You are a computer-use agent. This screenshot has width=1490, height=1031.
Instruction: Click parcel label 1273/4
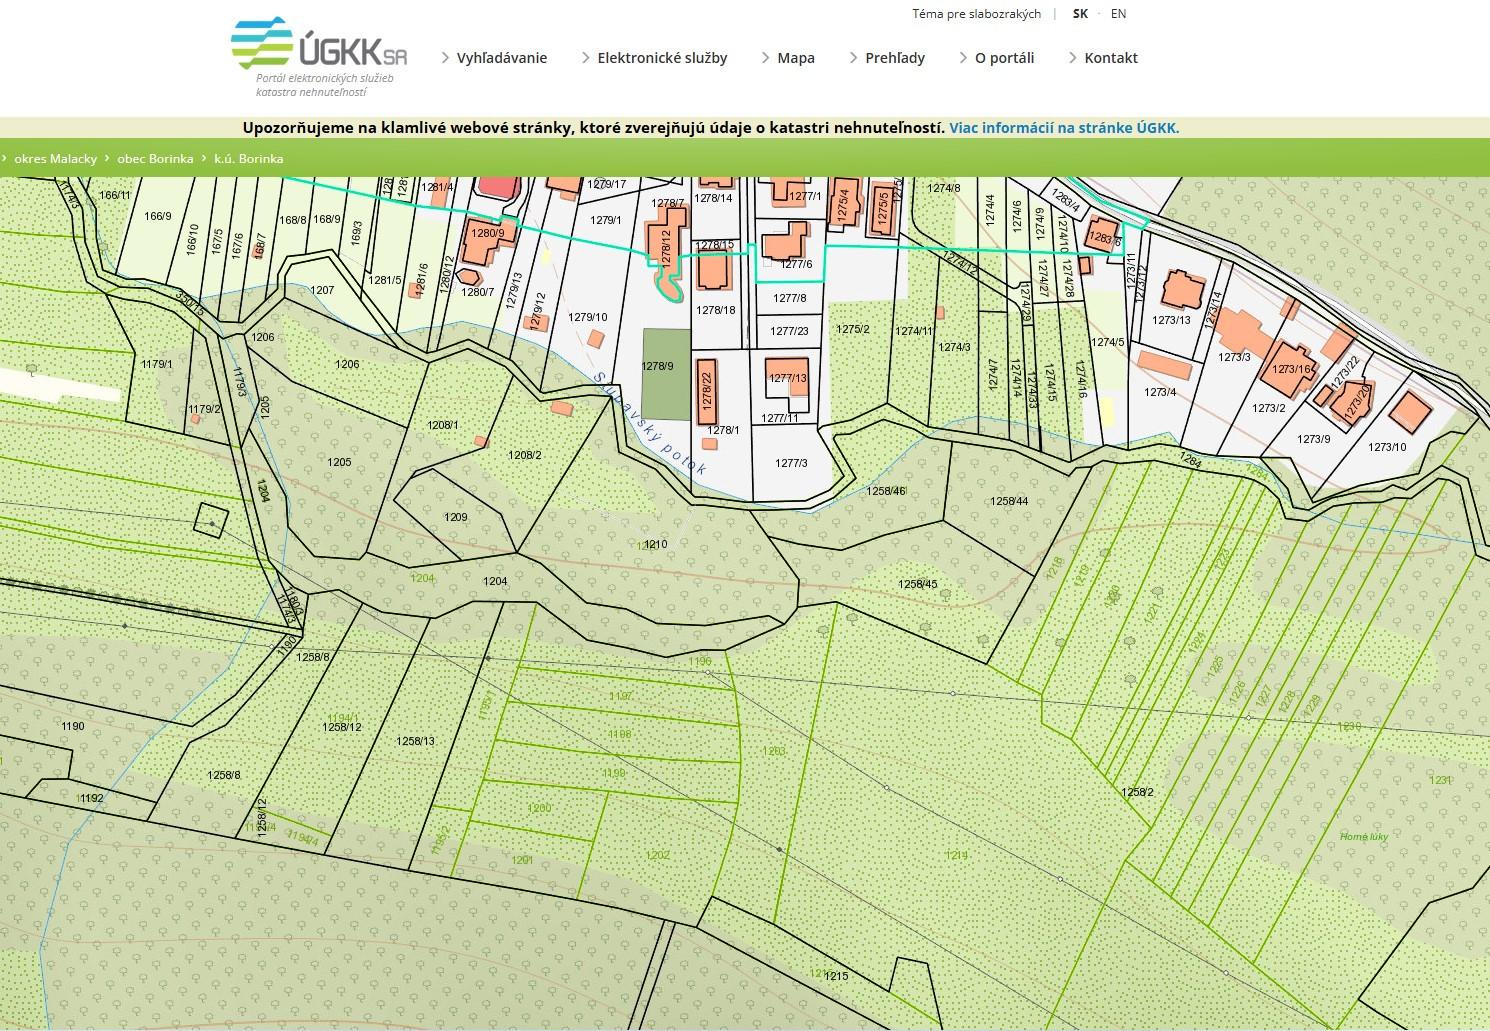click(1160, 392)
